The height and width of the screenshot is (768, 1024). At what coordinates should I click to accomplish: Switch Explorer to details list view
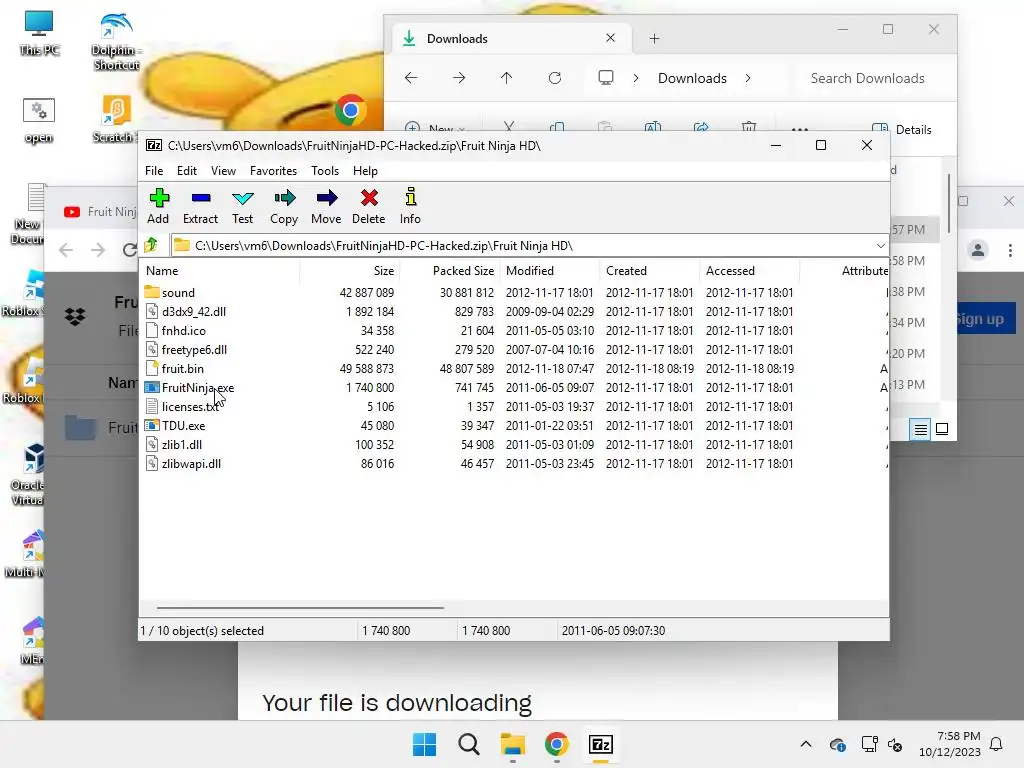click(x=920, y=429)
